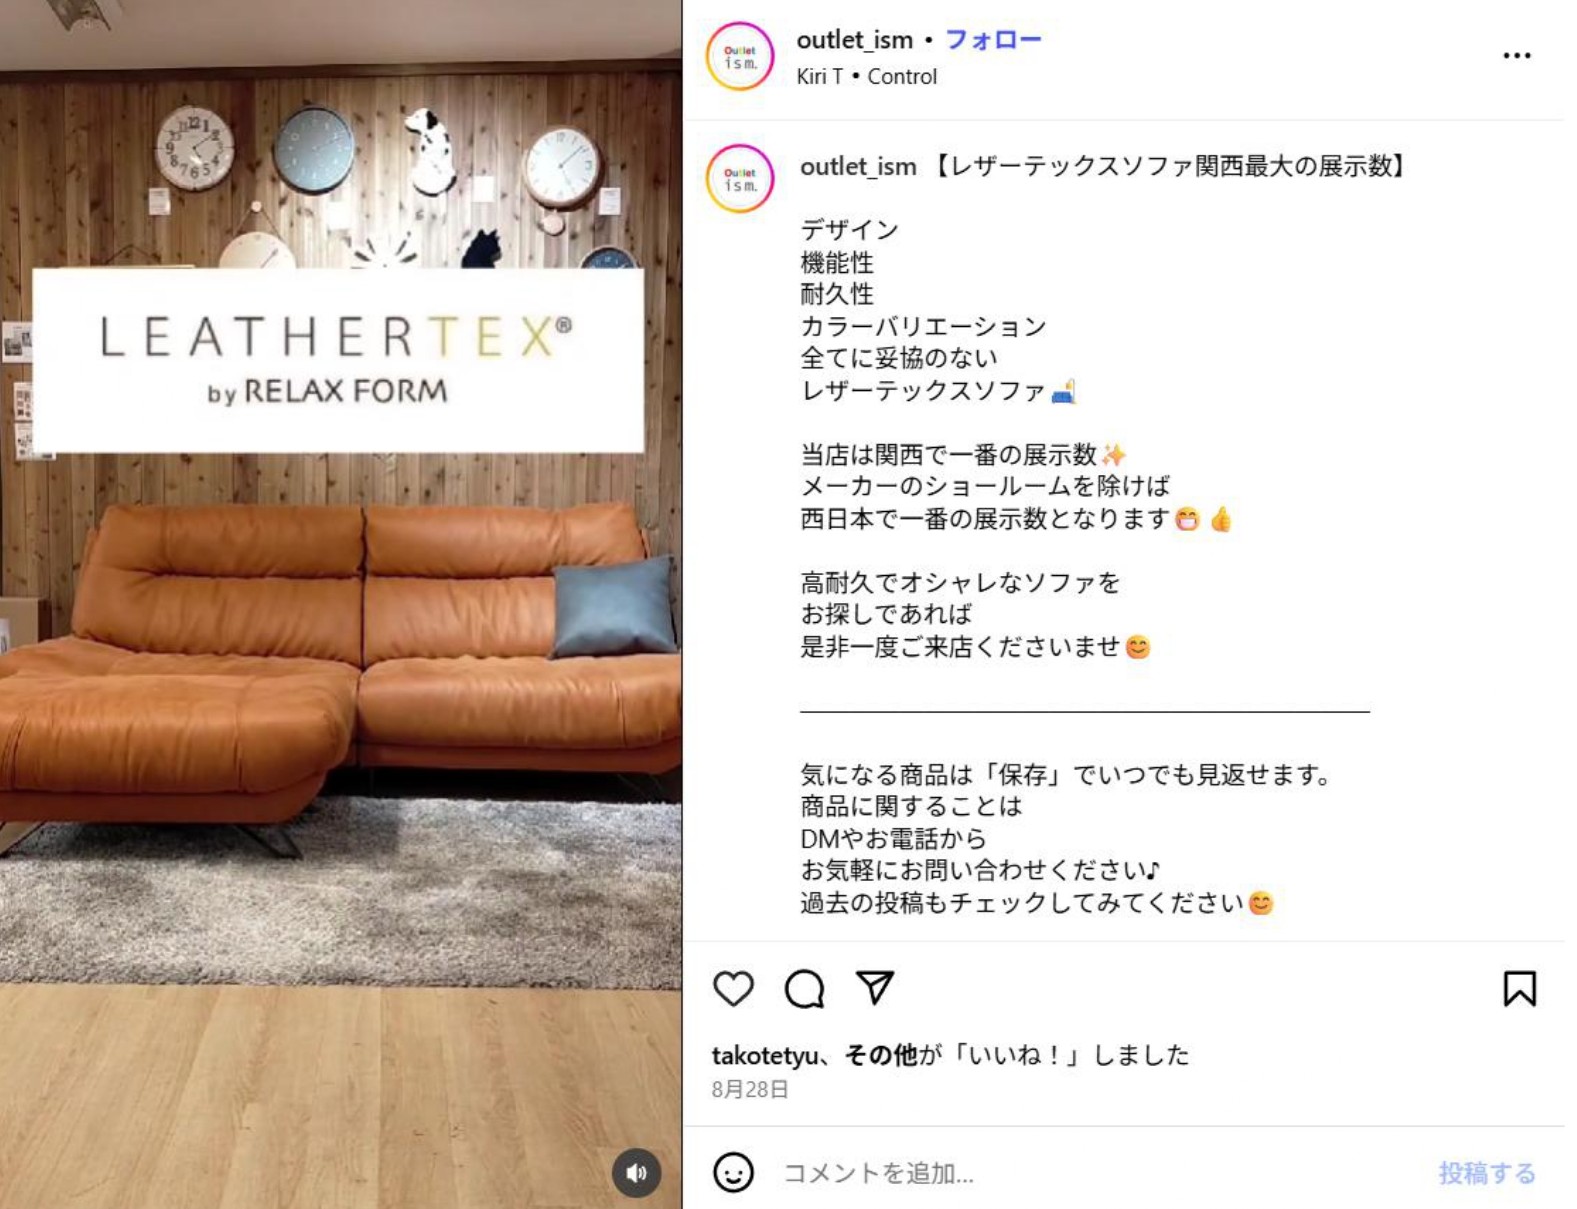
Task: Open takotetyu's profile from the likes line
Action: pos(765,1055)
